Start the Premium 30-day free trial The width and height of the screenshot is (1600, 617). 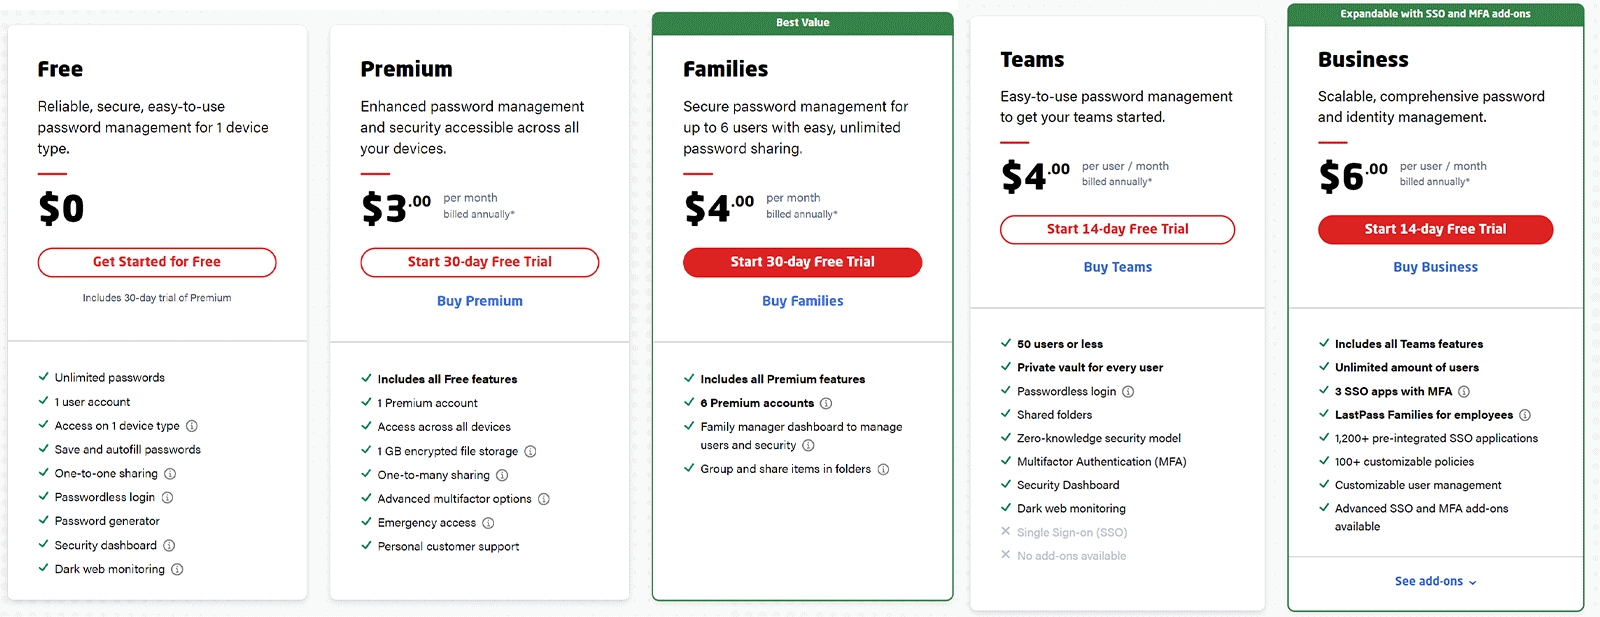[479, 262]
